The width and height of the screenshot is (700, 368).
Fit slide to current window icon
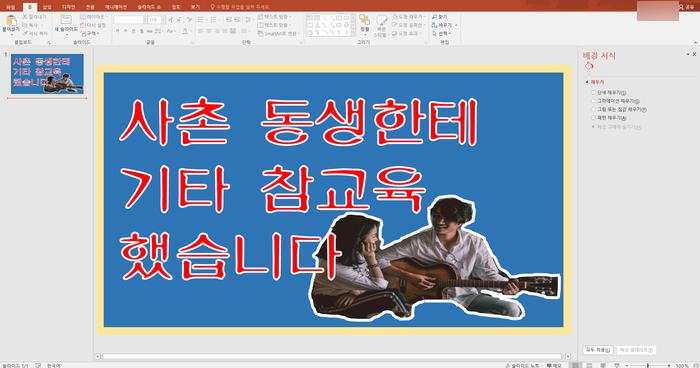(x=696, y=365)
